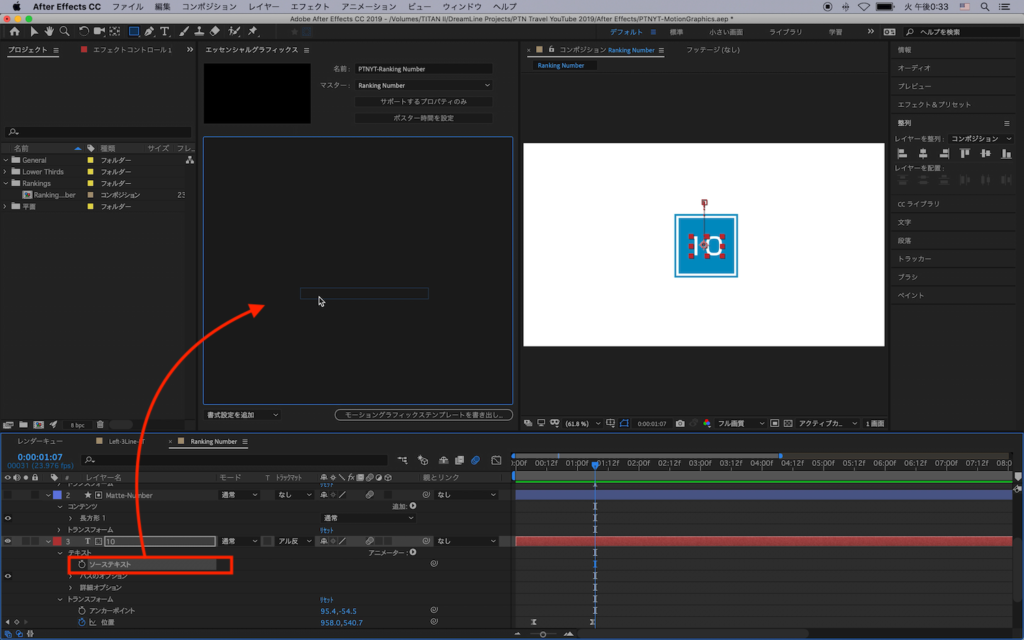
Task: Toggle the アンカーポイント stopwatch
Action: click(x=82, y=610)
